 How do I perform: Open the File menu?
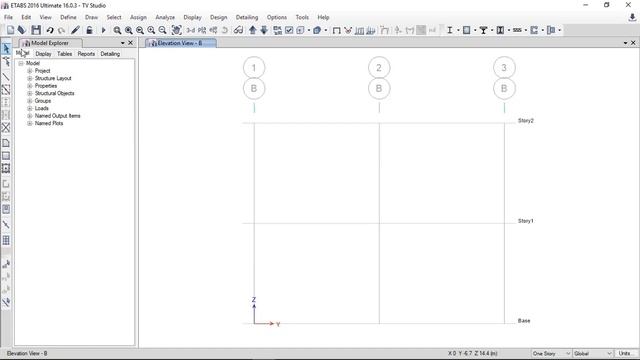8,17
